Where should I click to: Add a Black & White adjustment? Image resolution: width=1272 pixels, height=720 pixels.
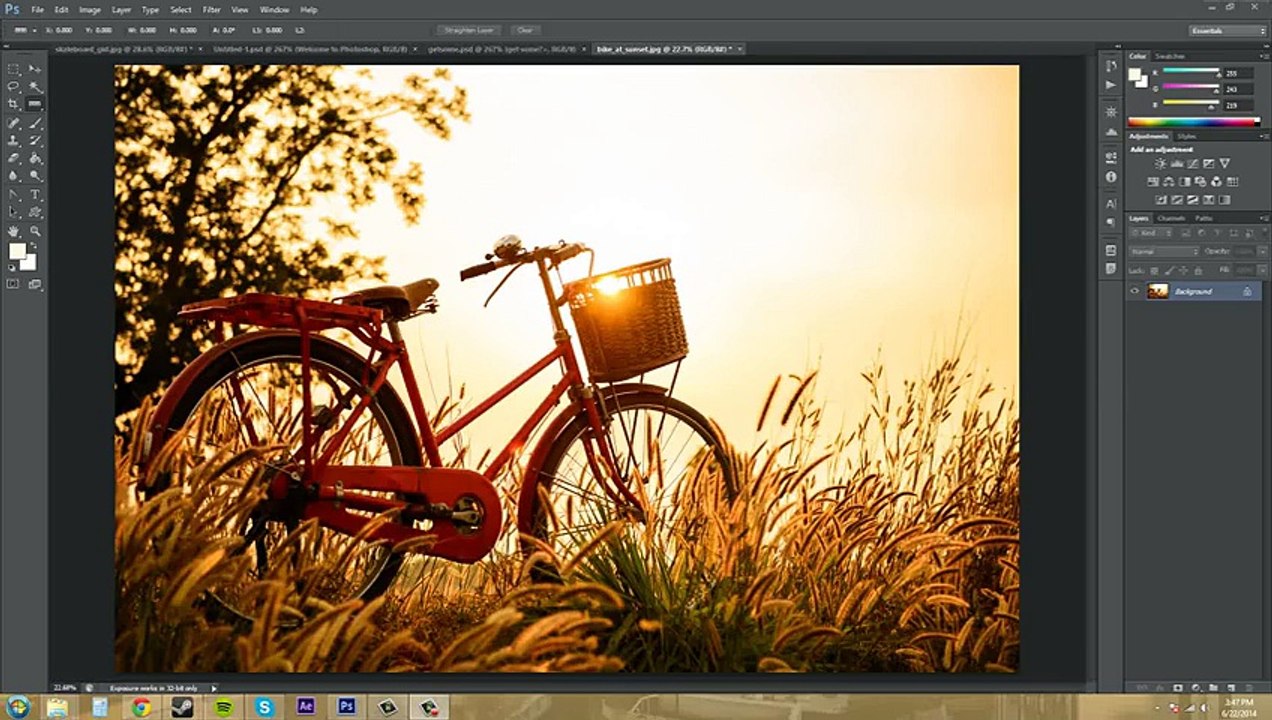click(x=1185, y=182)
